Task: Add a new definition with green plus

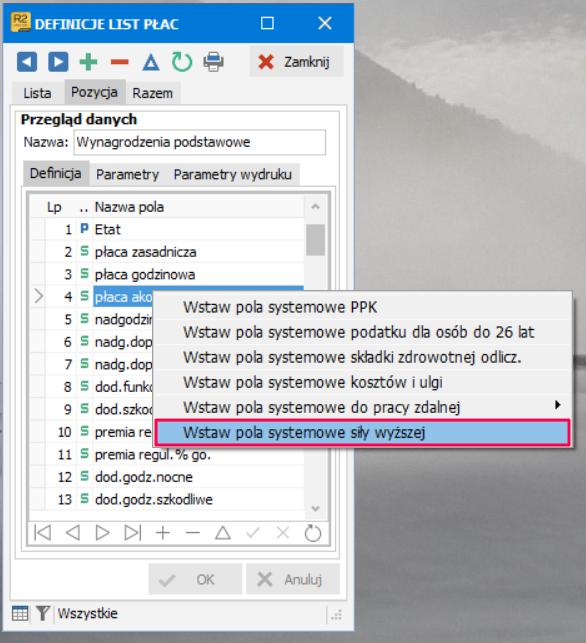Action: pos(89,62)
